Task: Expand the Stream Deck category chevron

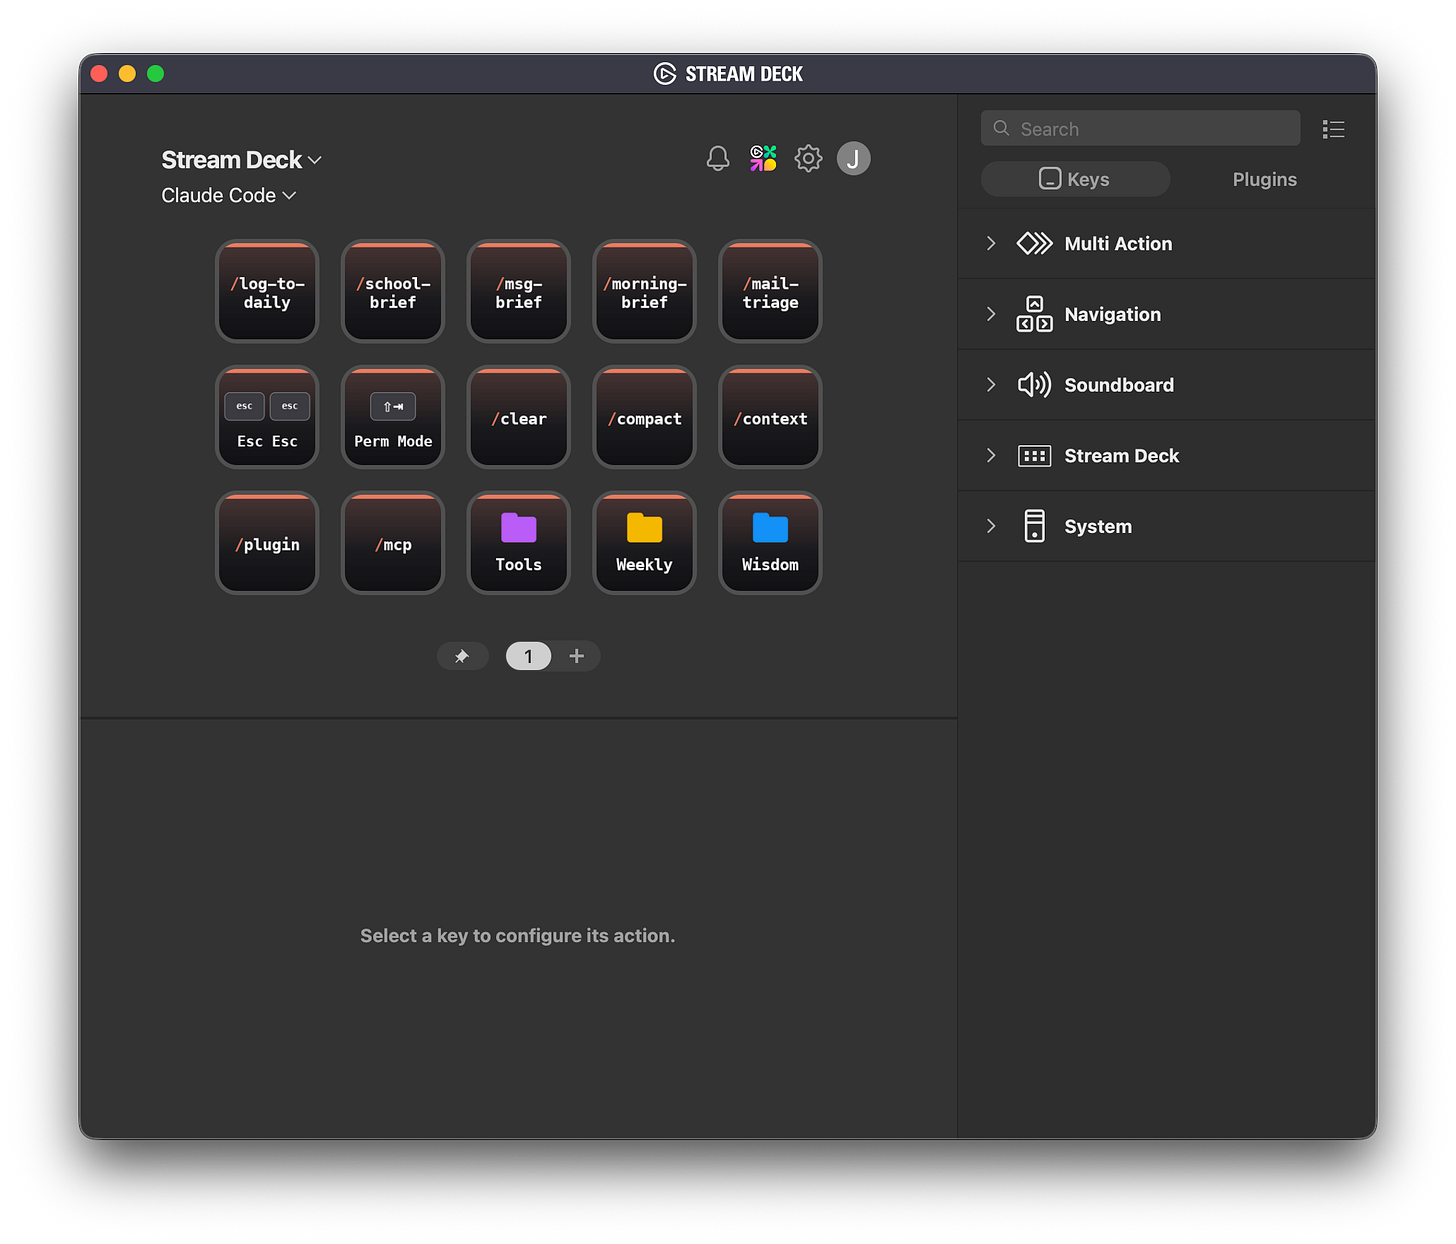Action: point(991,456)
